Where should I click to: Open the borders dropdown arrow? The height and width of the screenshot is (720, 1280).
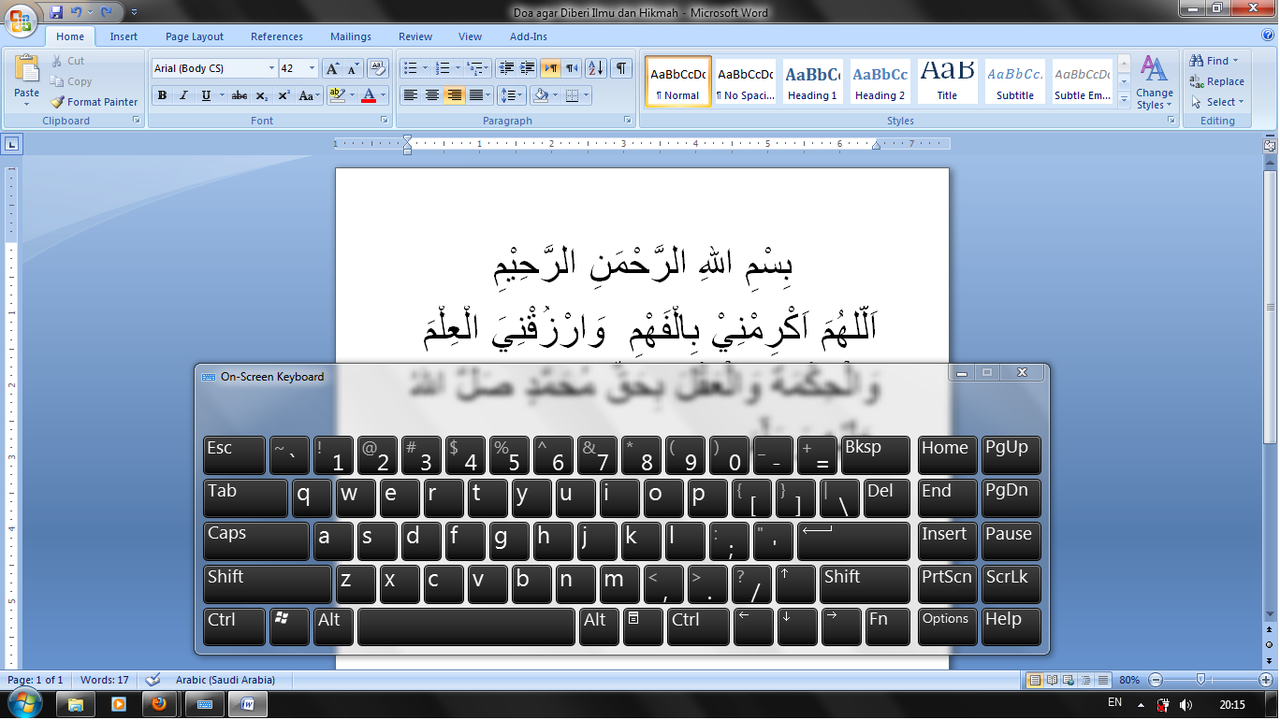586,96
